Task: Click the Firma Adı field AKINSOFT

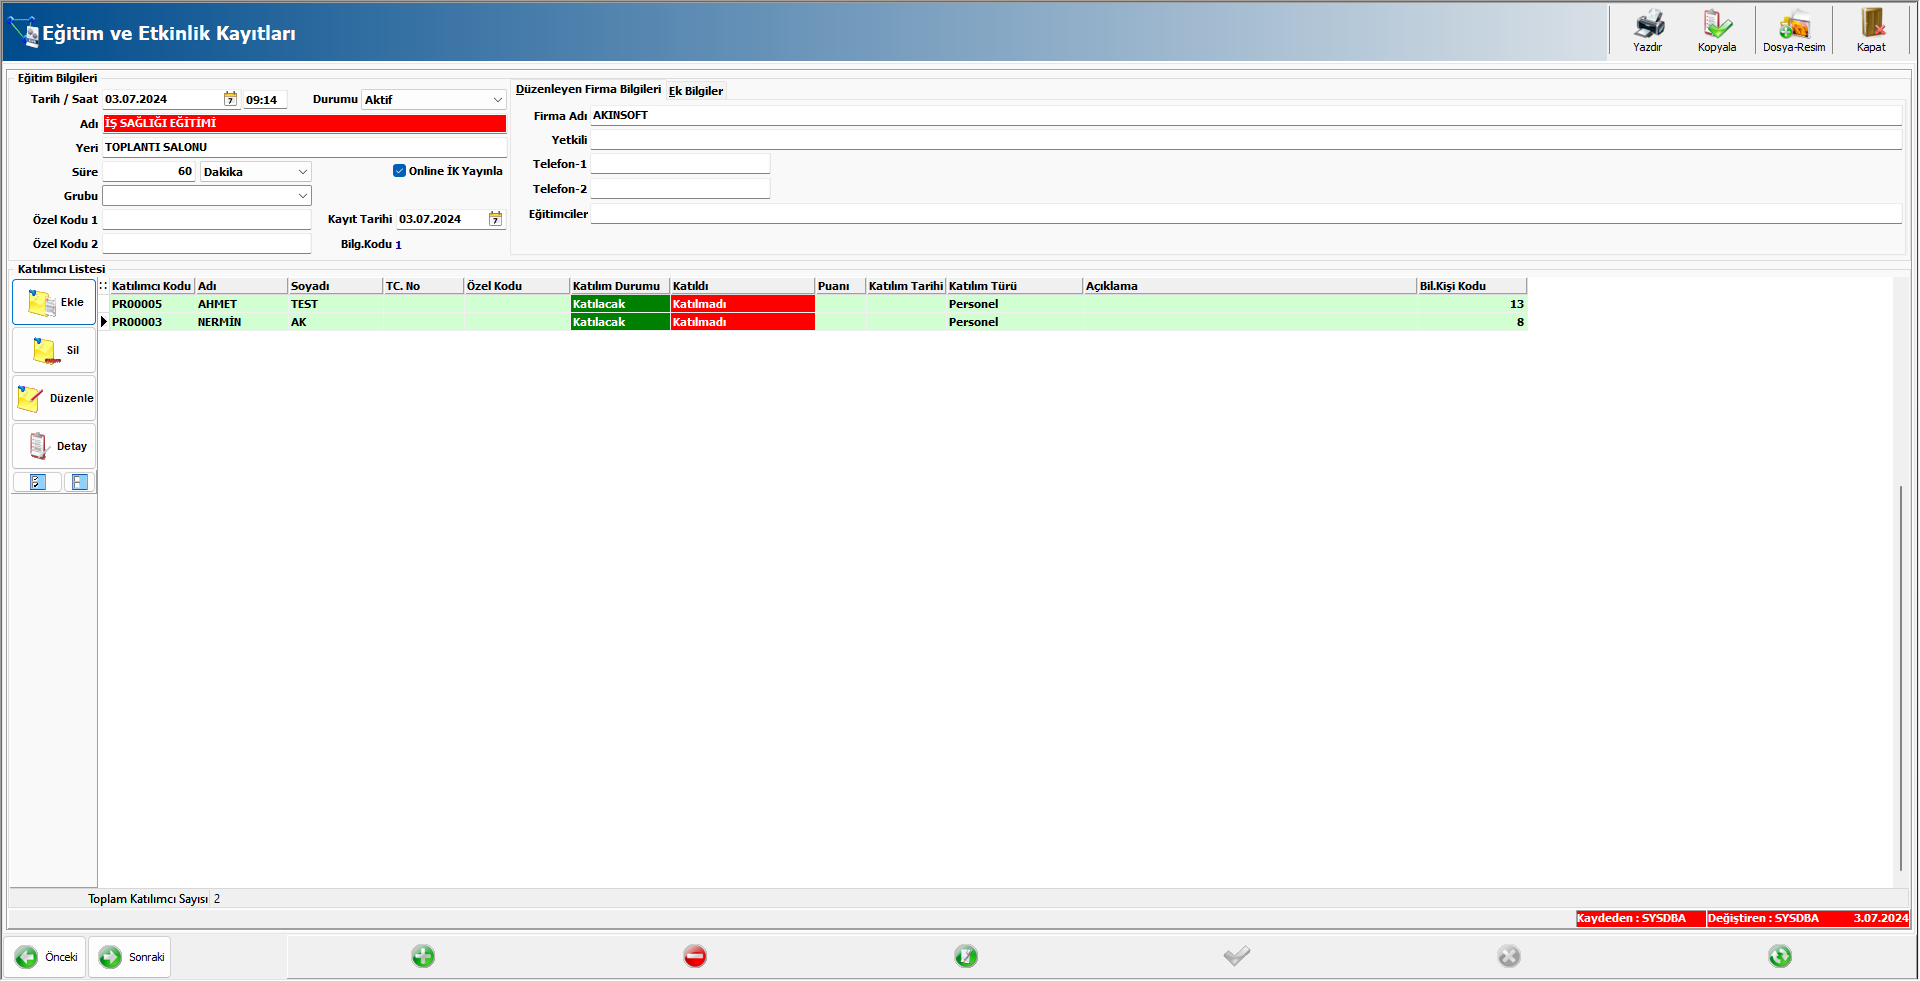Action: 1246,116
